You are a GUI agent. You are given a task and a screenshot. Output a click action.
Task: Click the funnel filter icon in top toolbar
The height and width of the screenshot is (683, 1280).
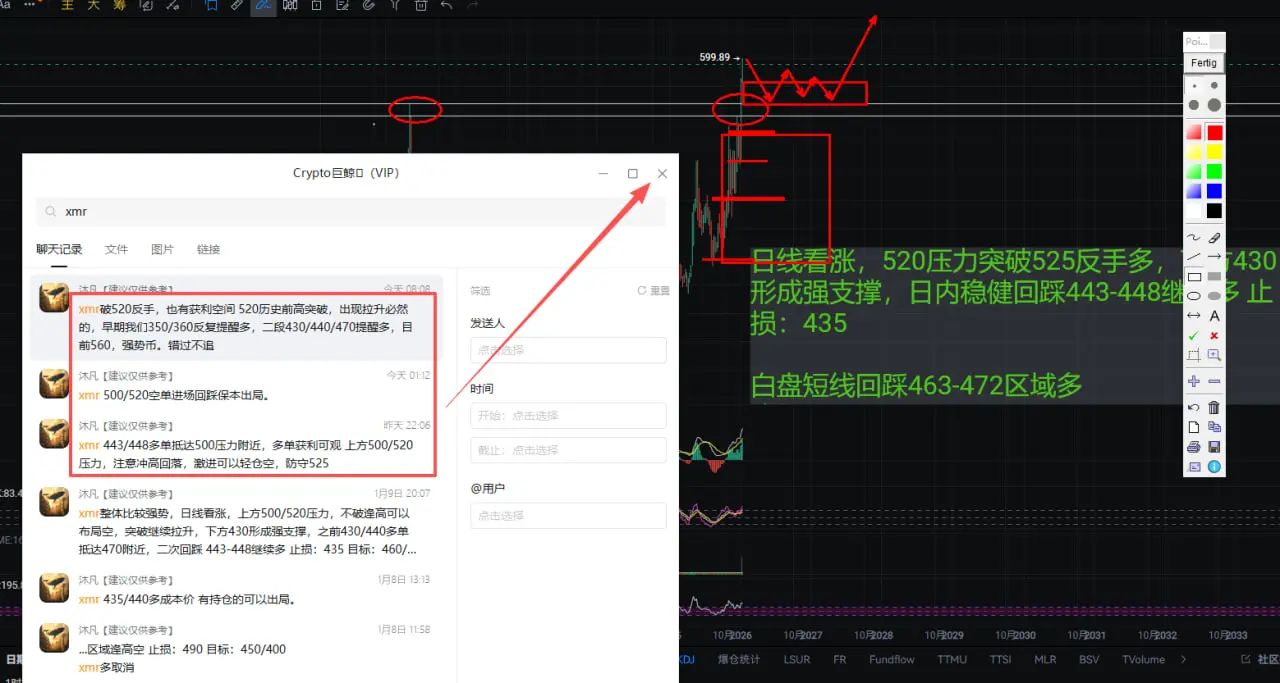[x=394, y=6]
